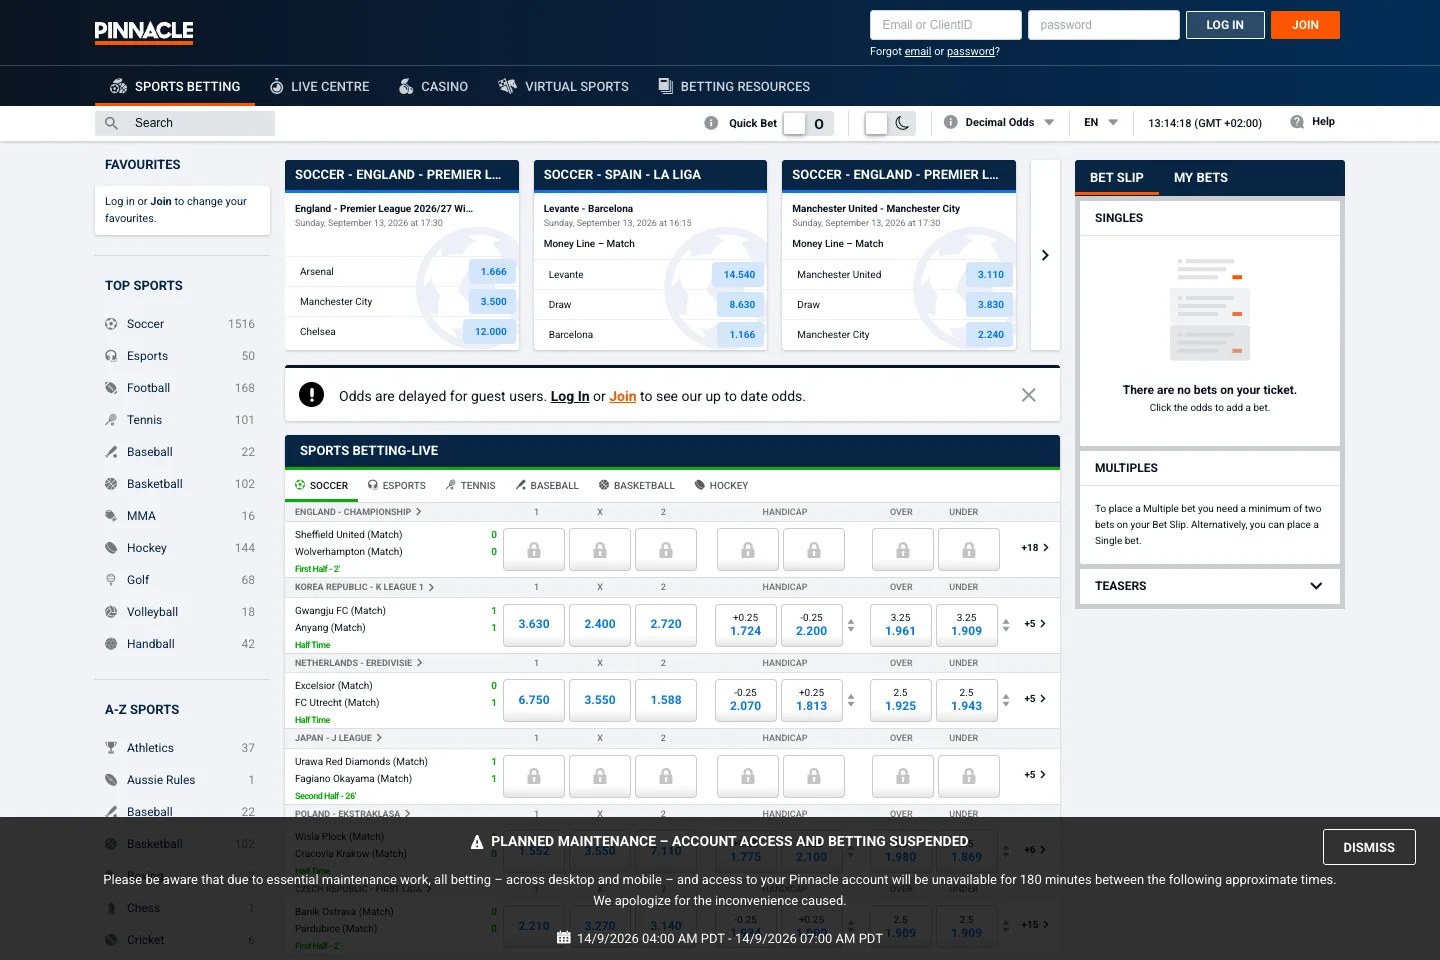Adjust handicap line for Gwangju FC
This screenshot has height=960, width=1440.
tap(851, 624)
